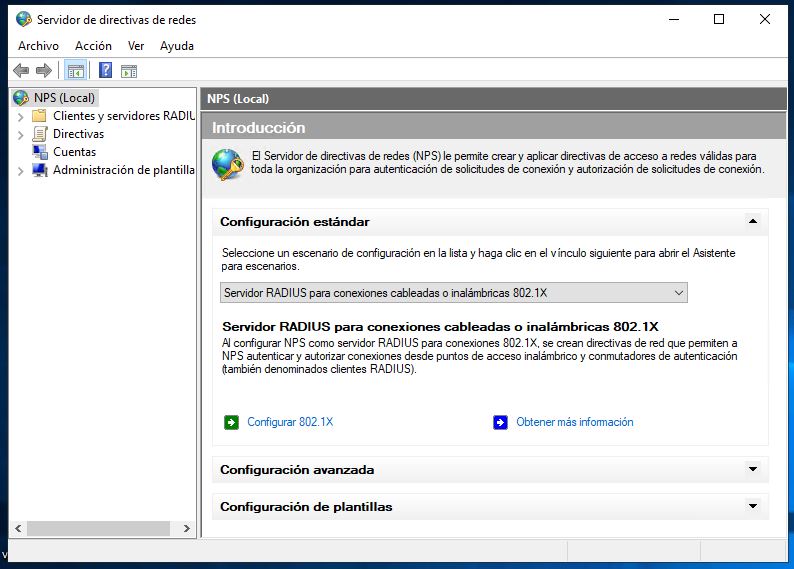Open the Archivo menu
Screen dimensions: 794x569
coord(38,46)
